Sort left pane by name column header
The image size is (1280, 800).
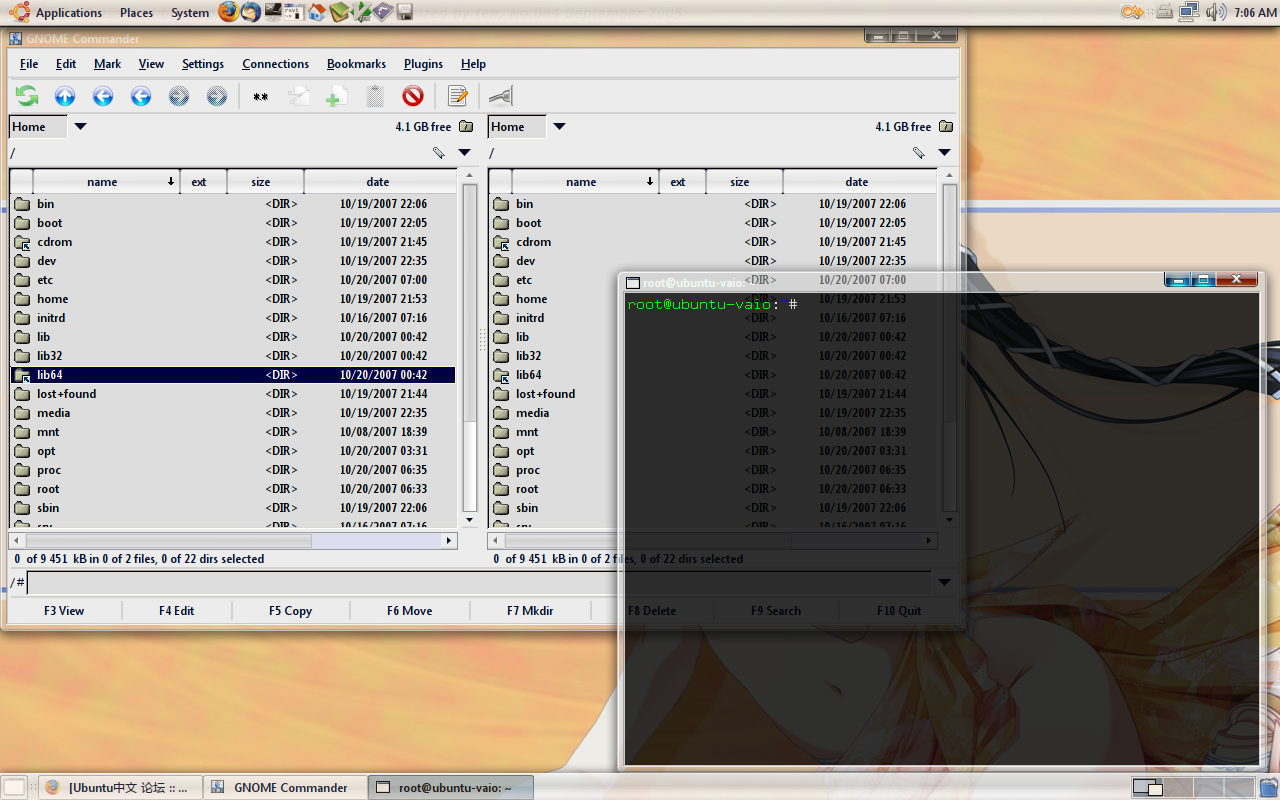point(106,182)
